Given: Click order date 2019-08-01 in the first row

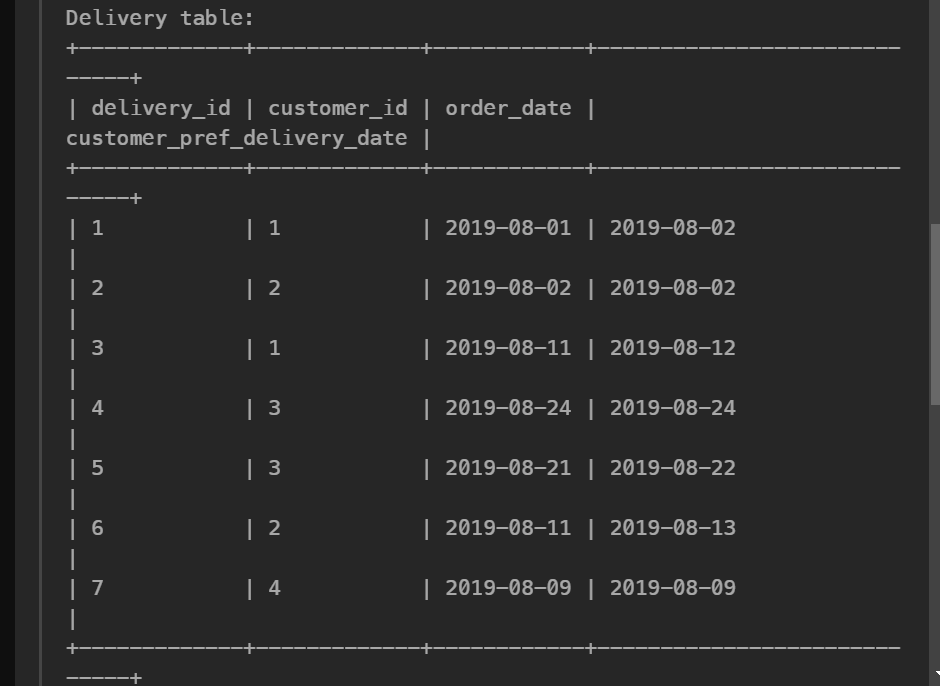Looking at the screenshot, I should 508,228.
